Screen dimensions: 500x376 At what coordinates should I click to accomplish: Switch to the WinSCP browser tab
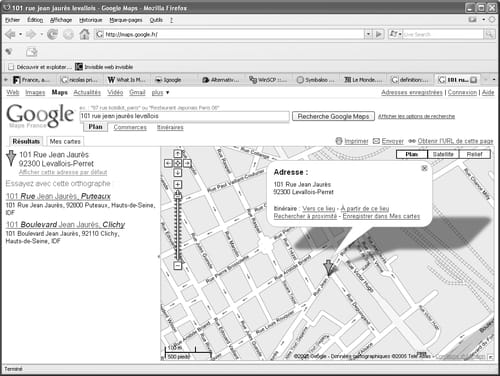tap(269, 80)
